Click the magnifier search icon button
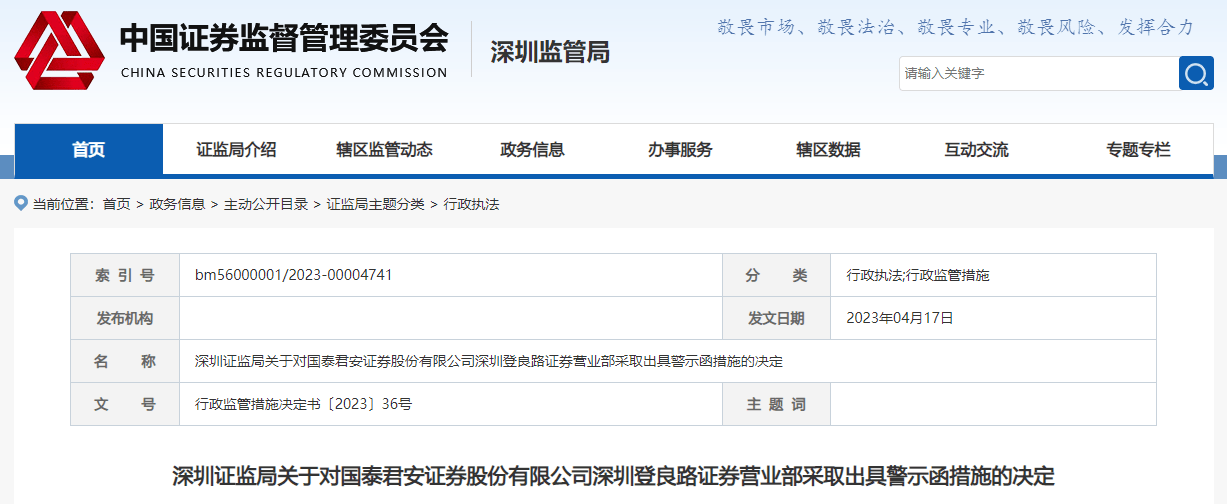Screen dimensions: 1227x504 (x=1196, y=73)
